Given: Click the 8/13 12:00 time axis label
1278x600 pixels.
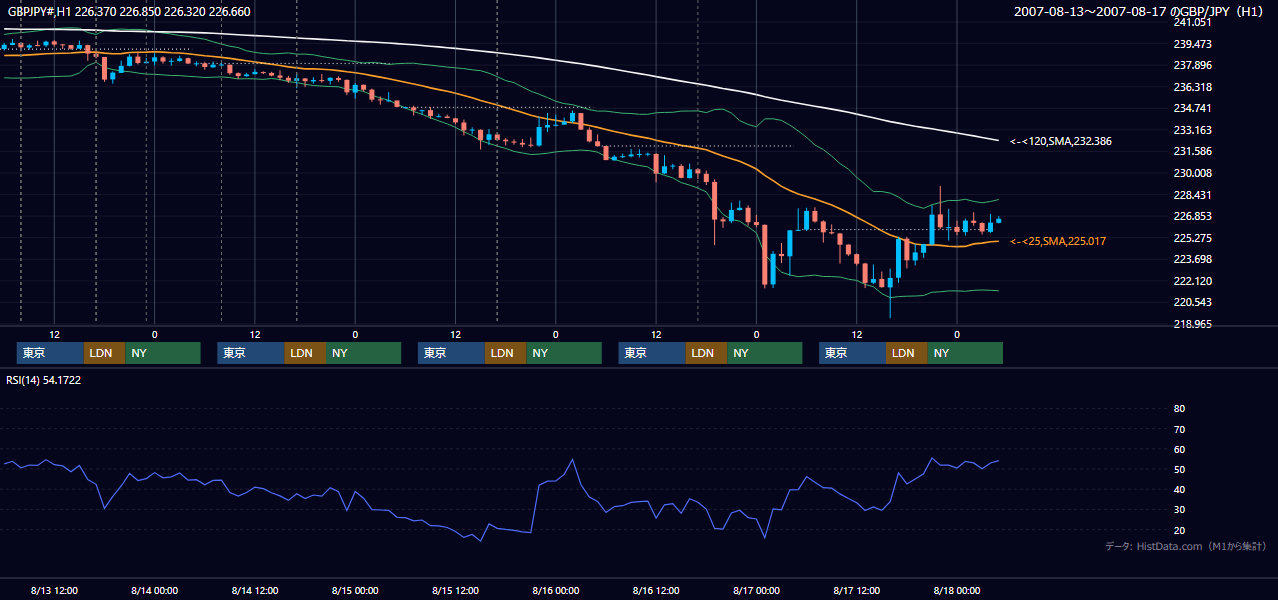Looking at the screenshot, I should point(55,590).
